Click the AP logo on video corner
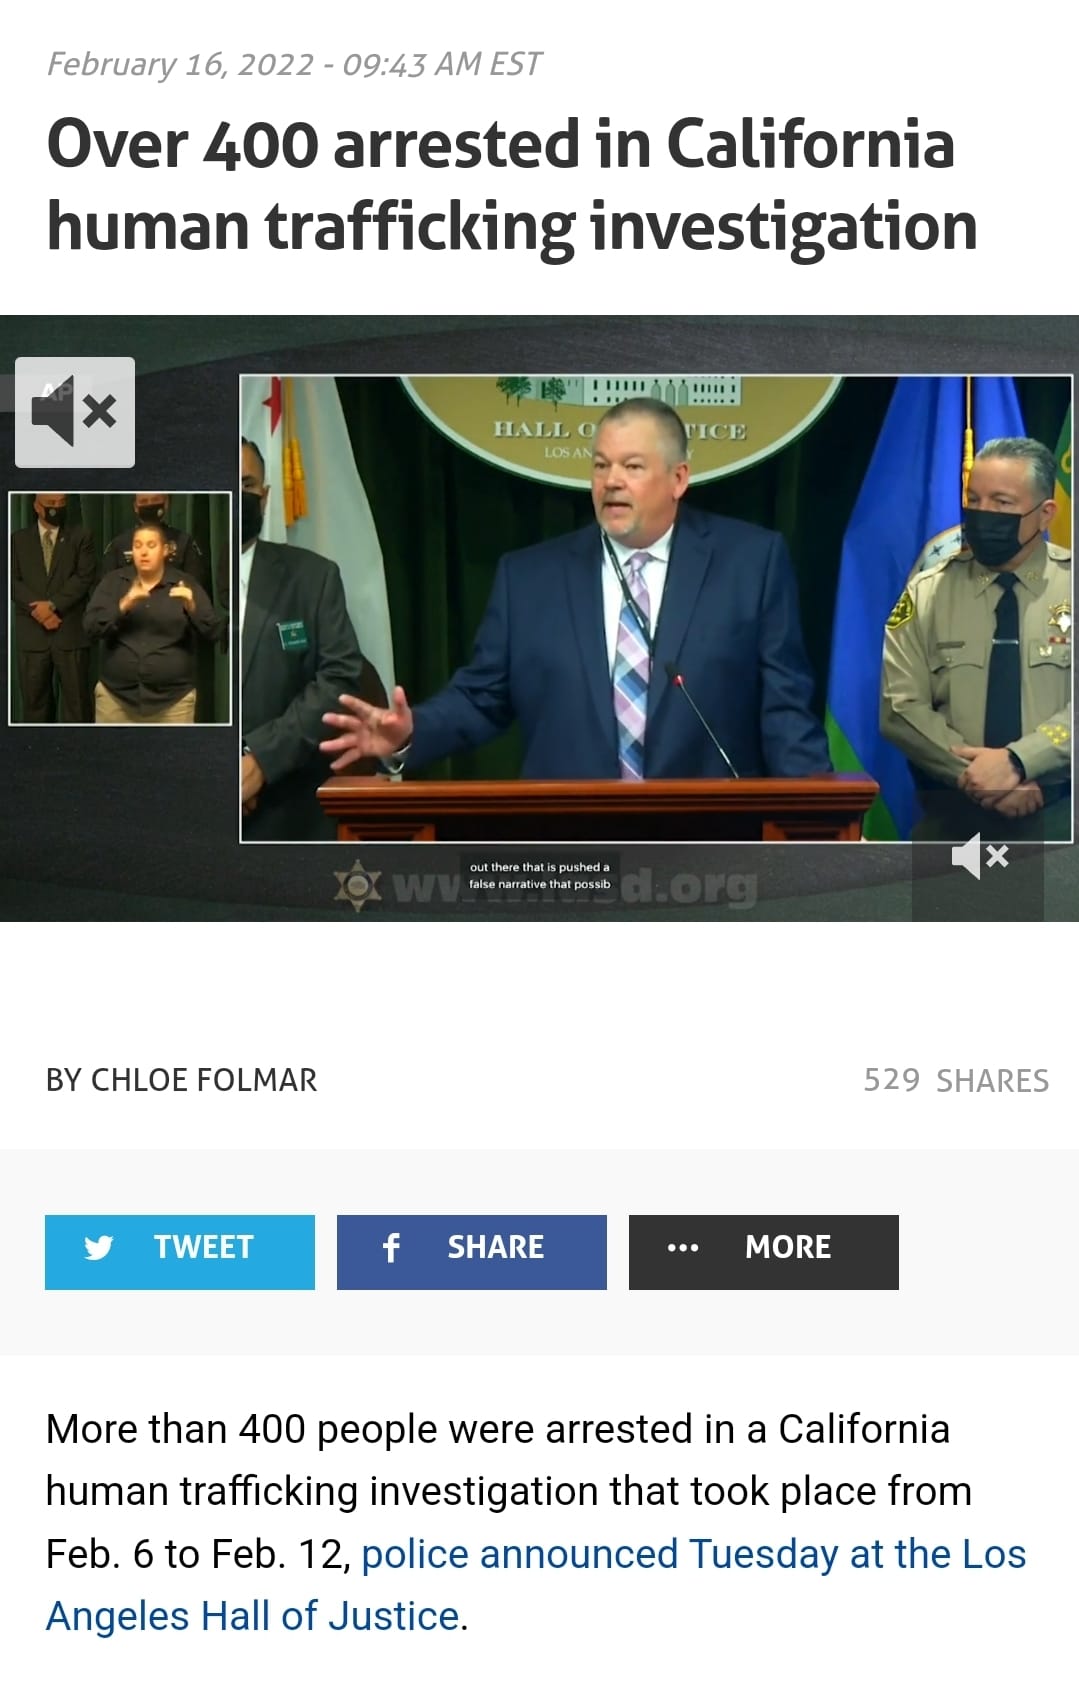The height and width of the screenshot is (1694, 1079). click(x=56, y=392)
